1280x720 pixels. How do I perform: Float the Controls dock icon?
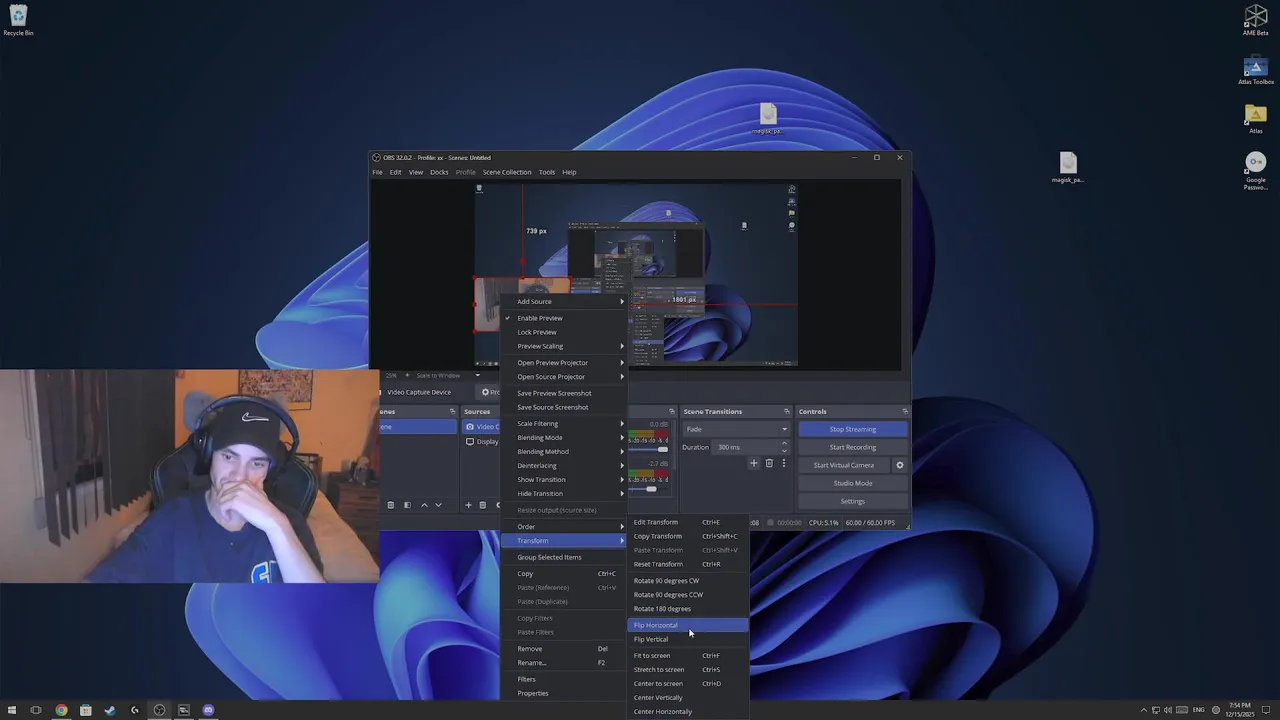click(905, 411)
